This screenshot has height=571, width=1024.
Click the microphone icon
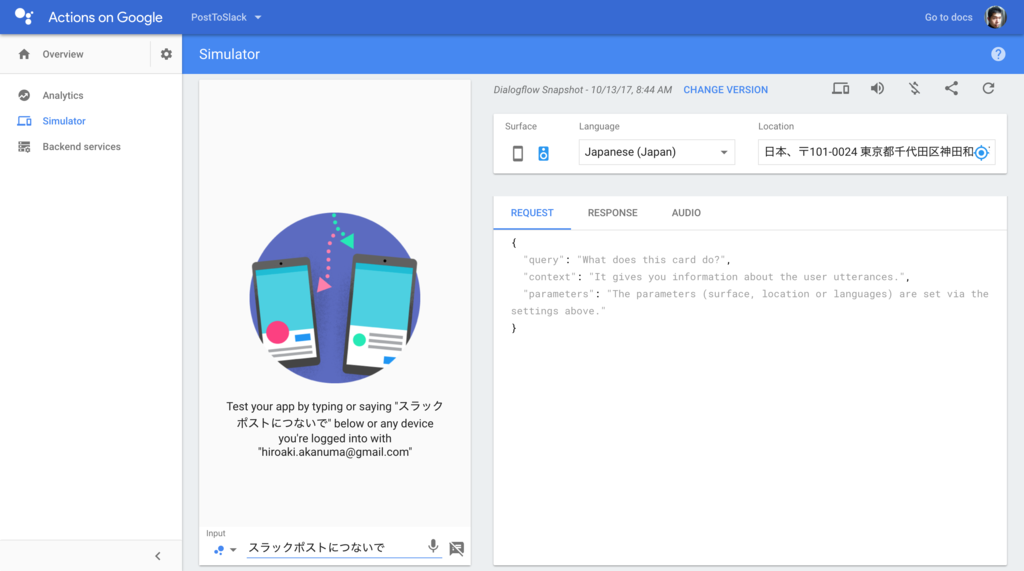(x=433, y=546)
